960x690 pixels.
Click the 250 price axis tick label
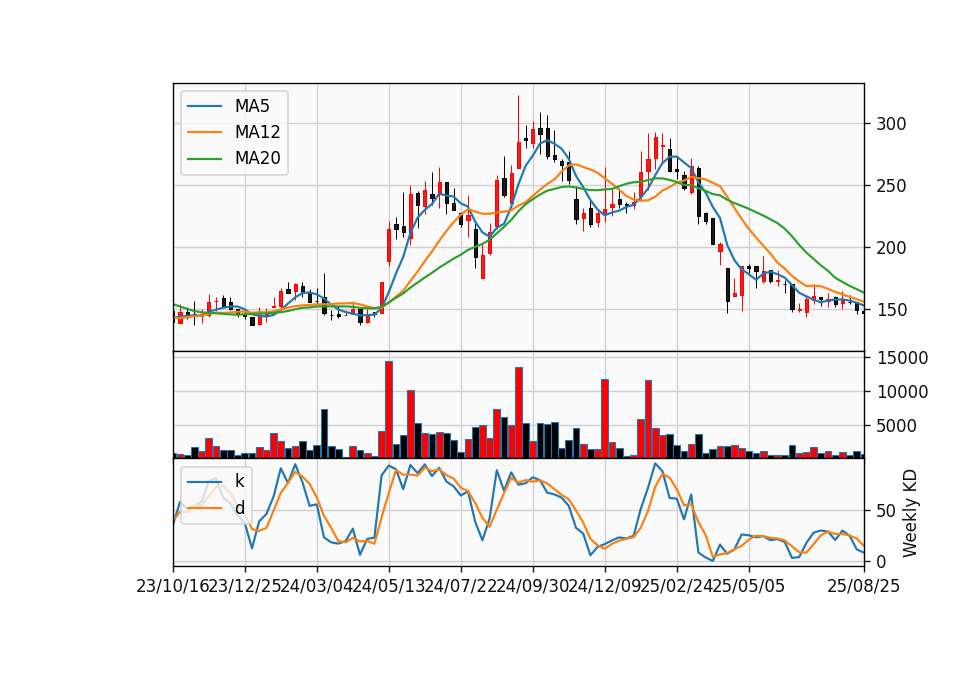point(891,186)
